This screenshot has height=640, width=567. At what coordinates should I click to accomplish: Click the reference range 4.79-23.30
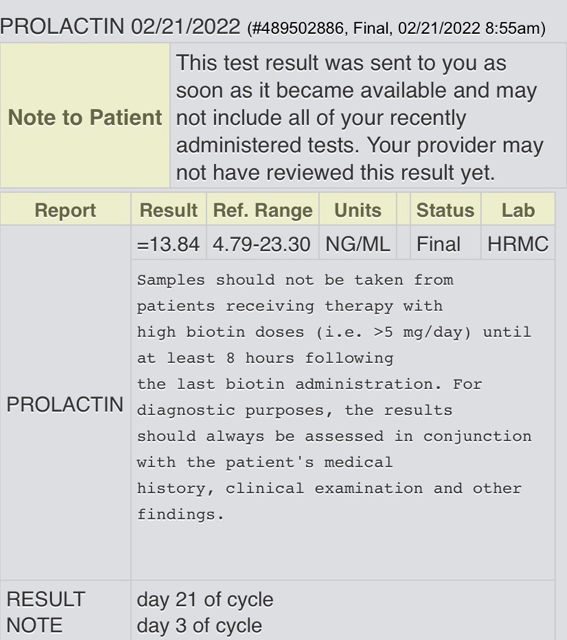pos(262,244)
